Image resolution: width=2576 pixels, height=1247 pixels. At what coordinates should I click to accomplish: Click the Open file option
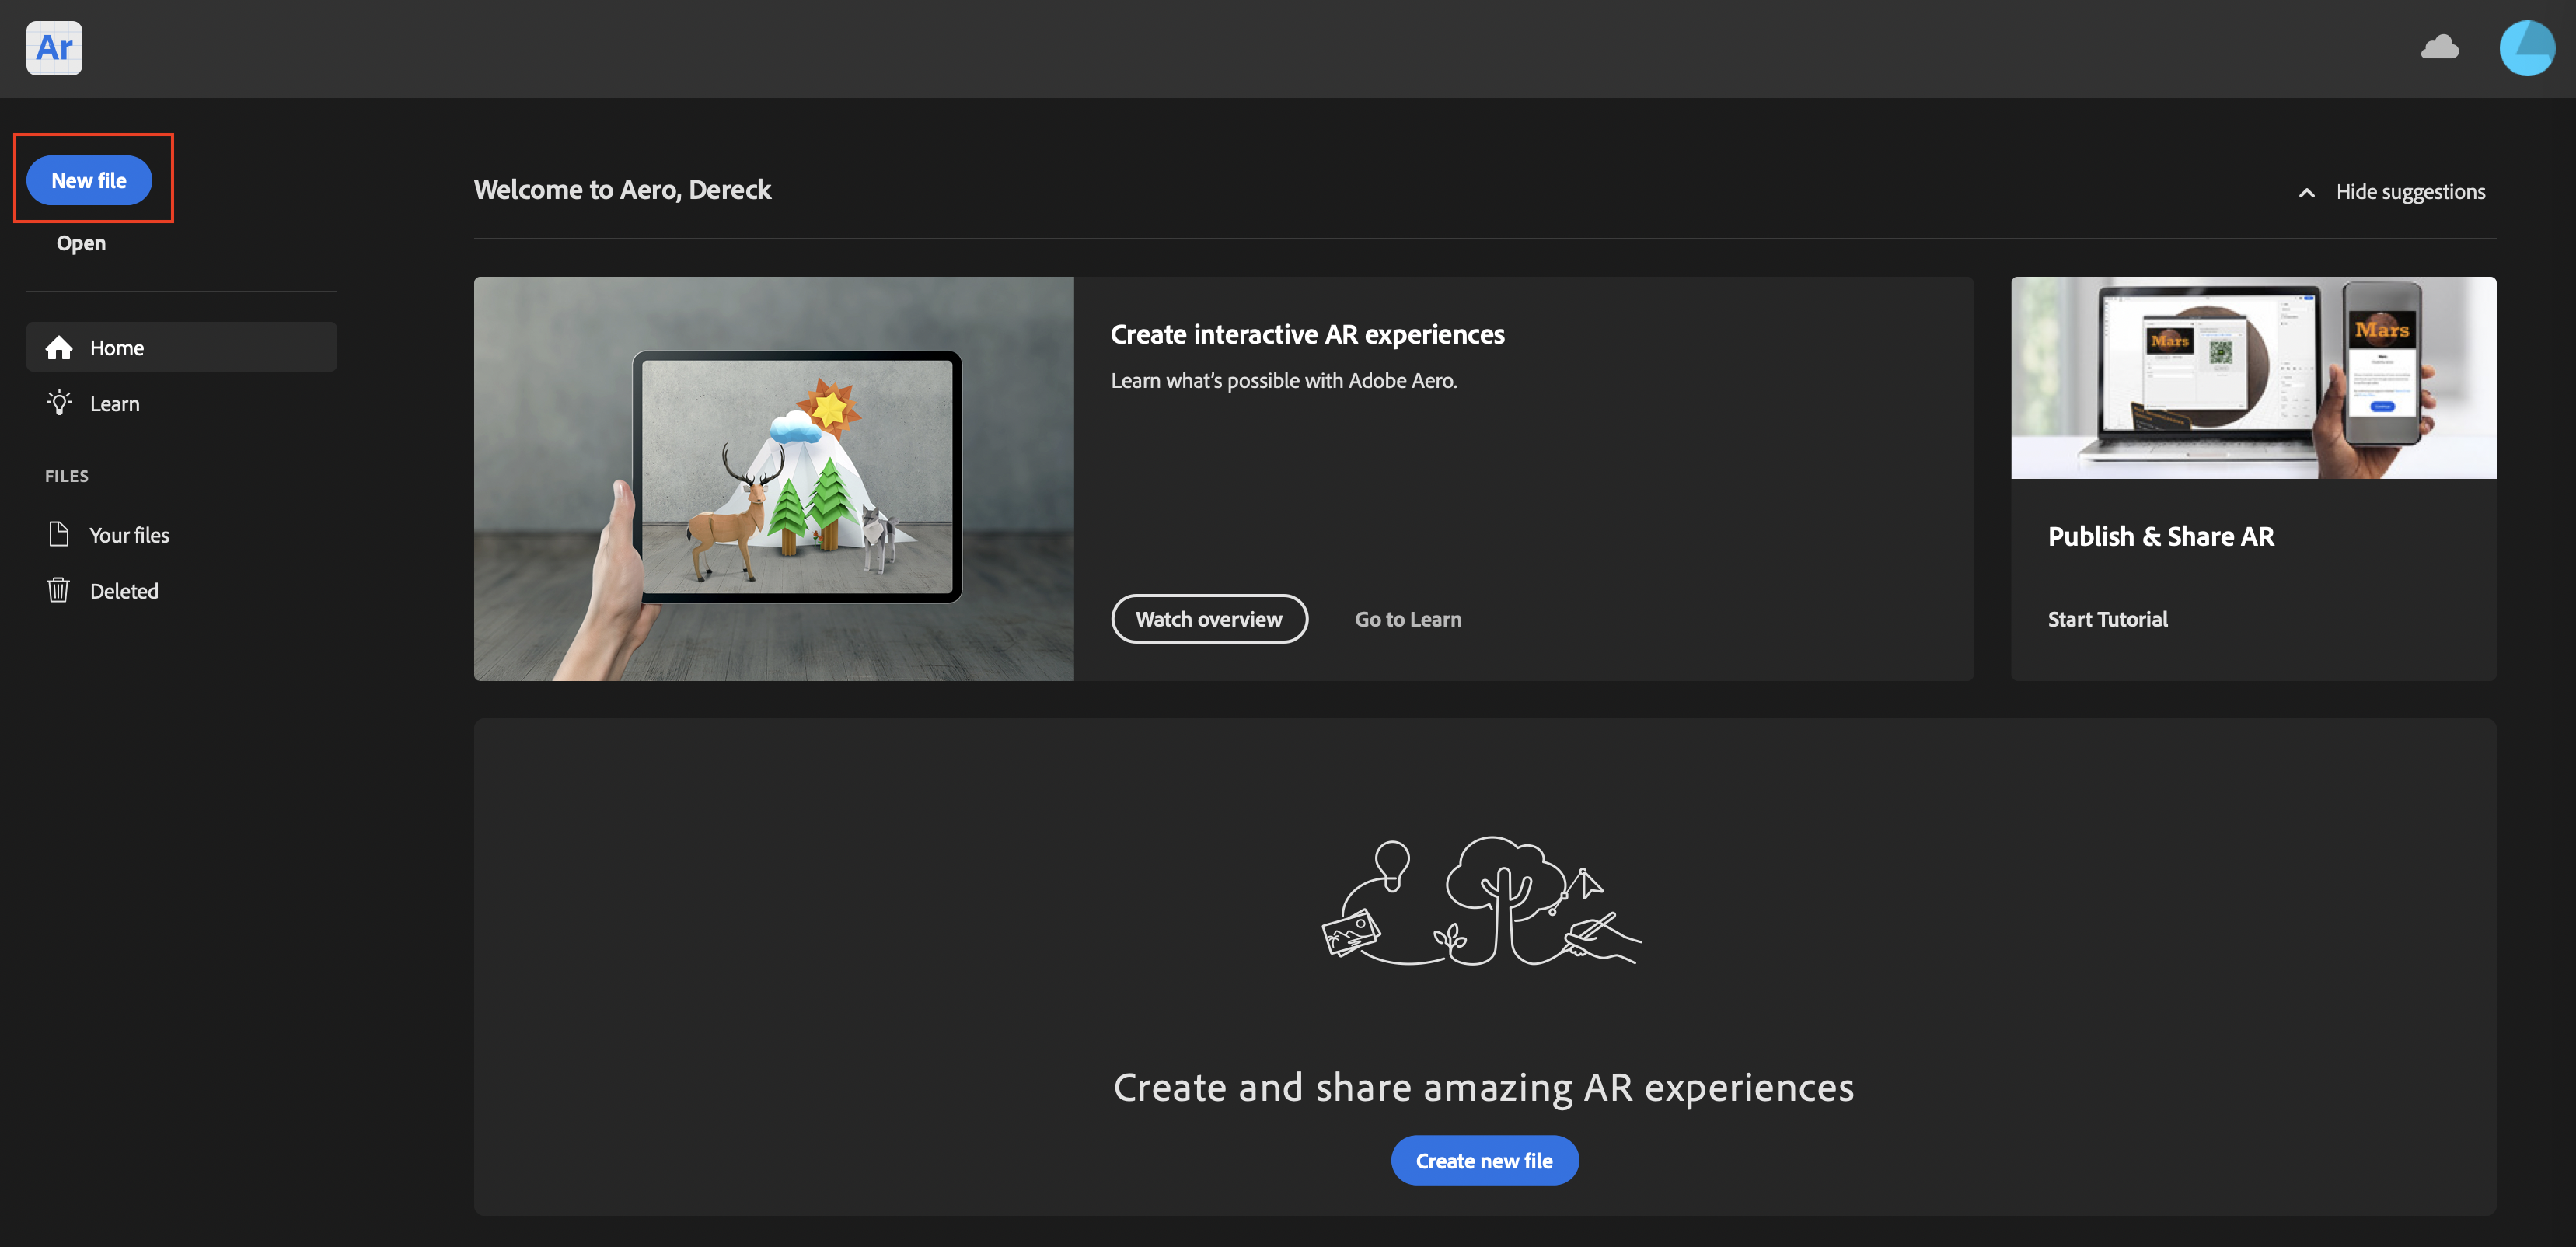(x=81, y=243)
